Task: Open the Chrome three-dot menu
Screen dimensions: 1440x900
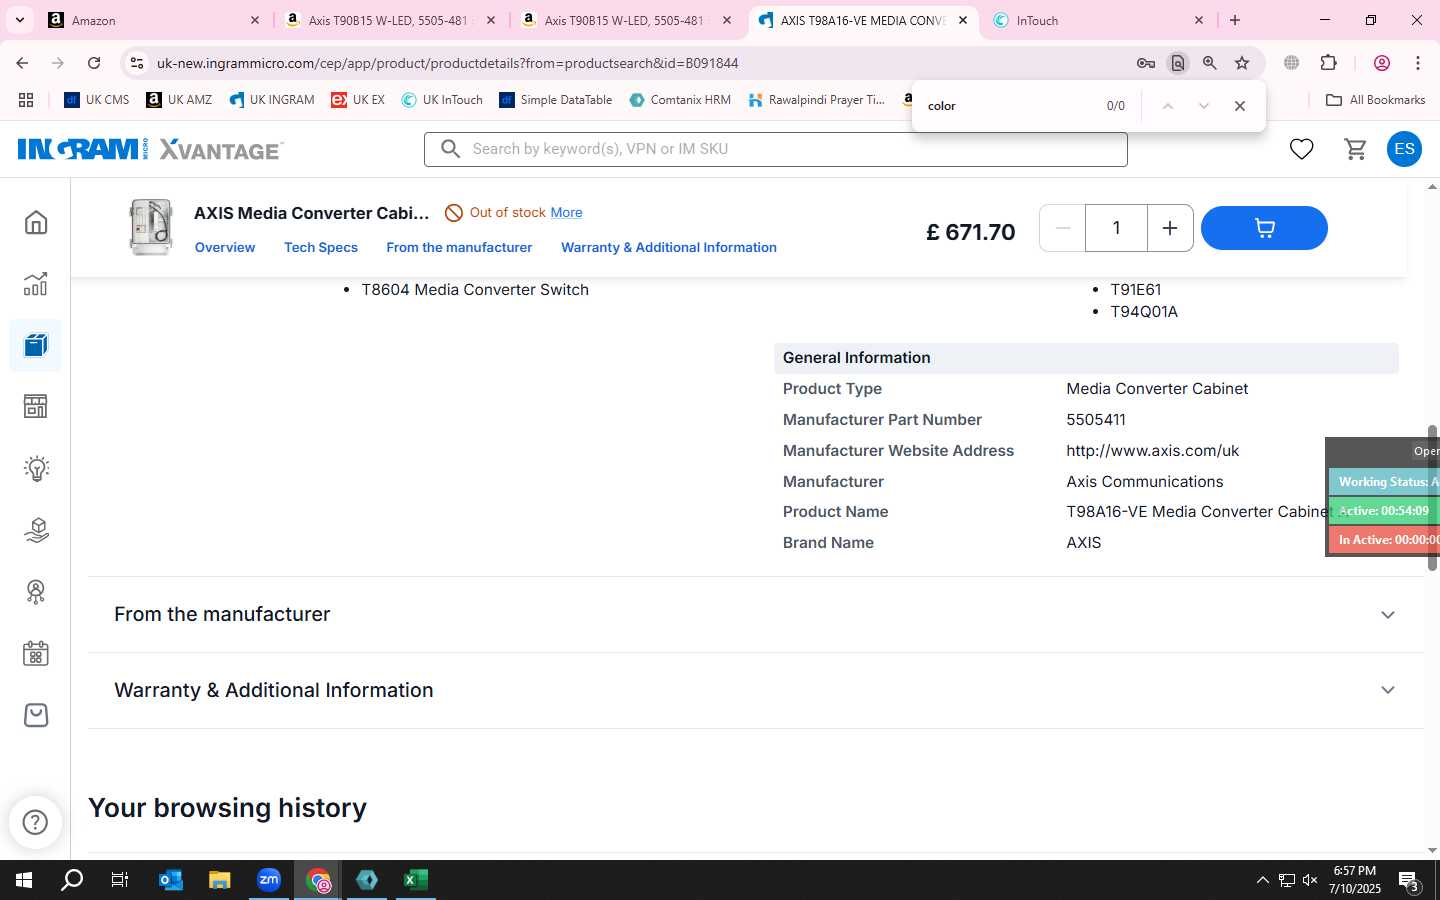Action: [x=1418, y=63]
